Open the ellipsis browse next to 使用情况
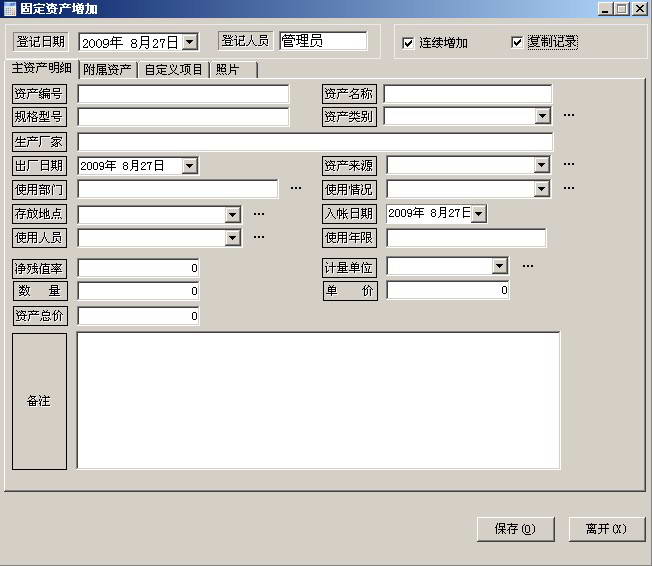This screenshot has height=566, width=652. (569, 188)
